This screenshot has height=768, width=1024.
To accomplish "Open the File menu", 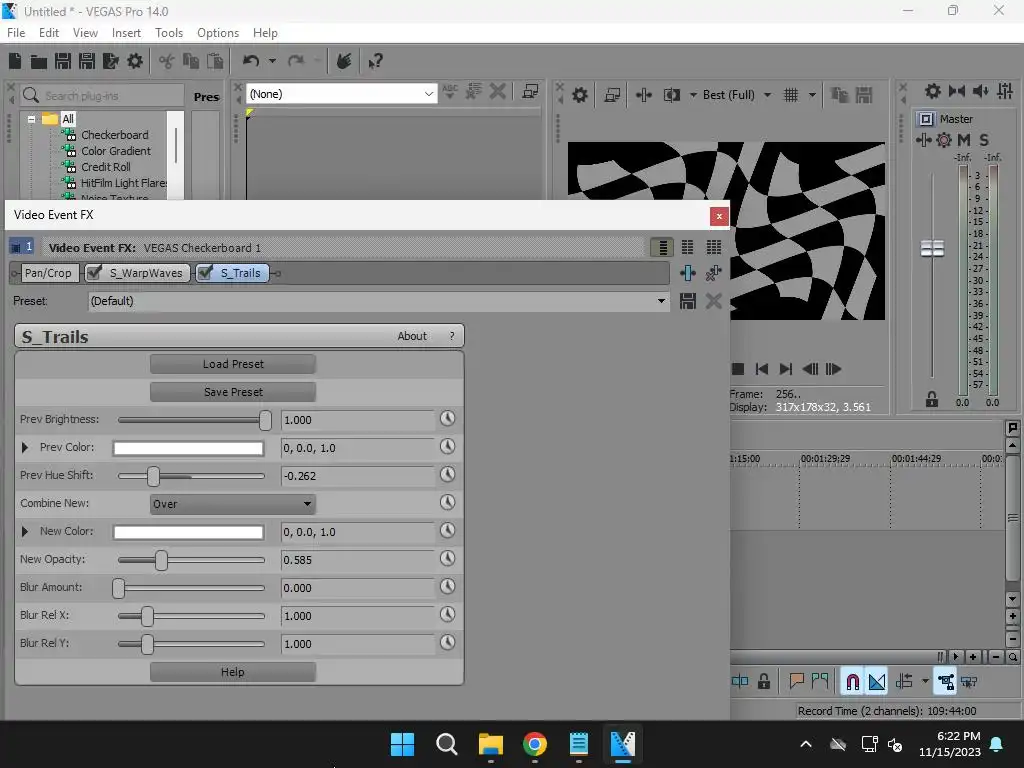I will pyautogui.click(x=16, y=33).
